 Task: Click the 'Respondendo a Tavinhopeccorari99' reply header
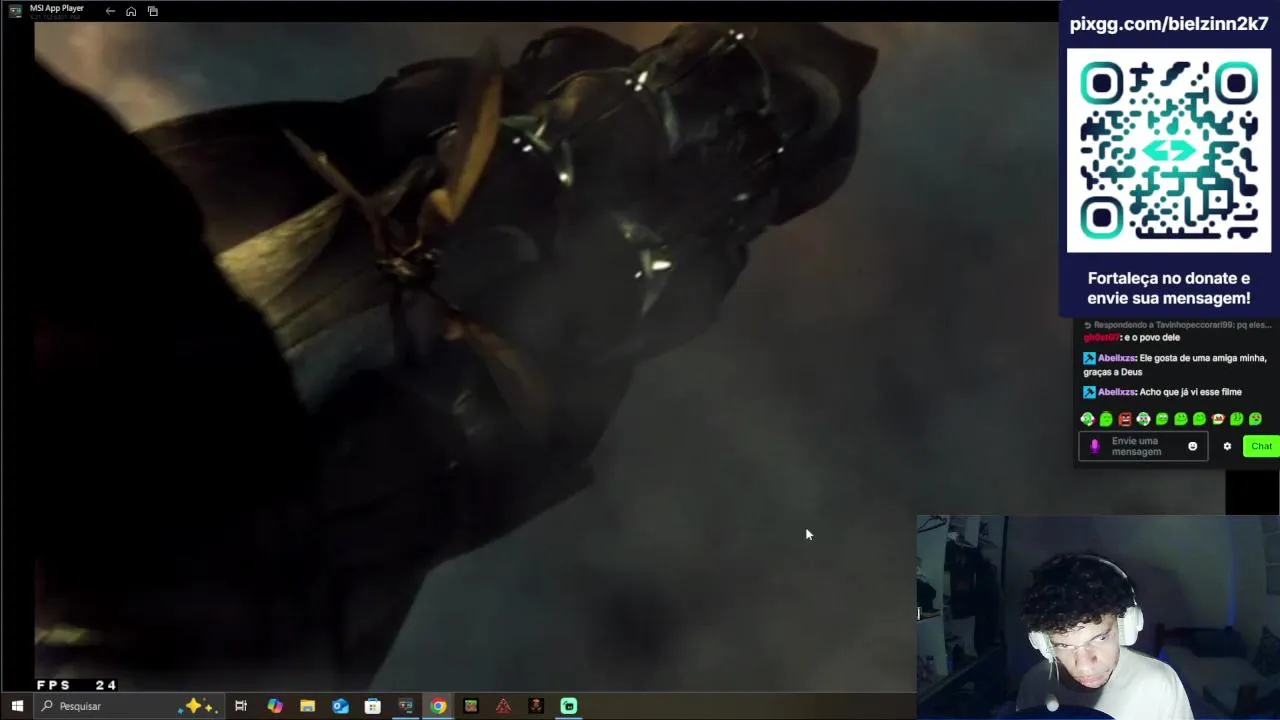pos(1180,325)
